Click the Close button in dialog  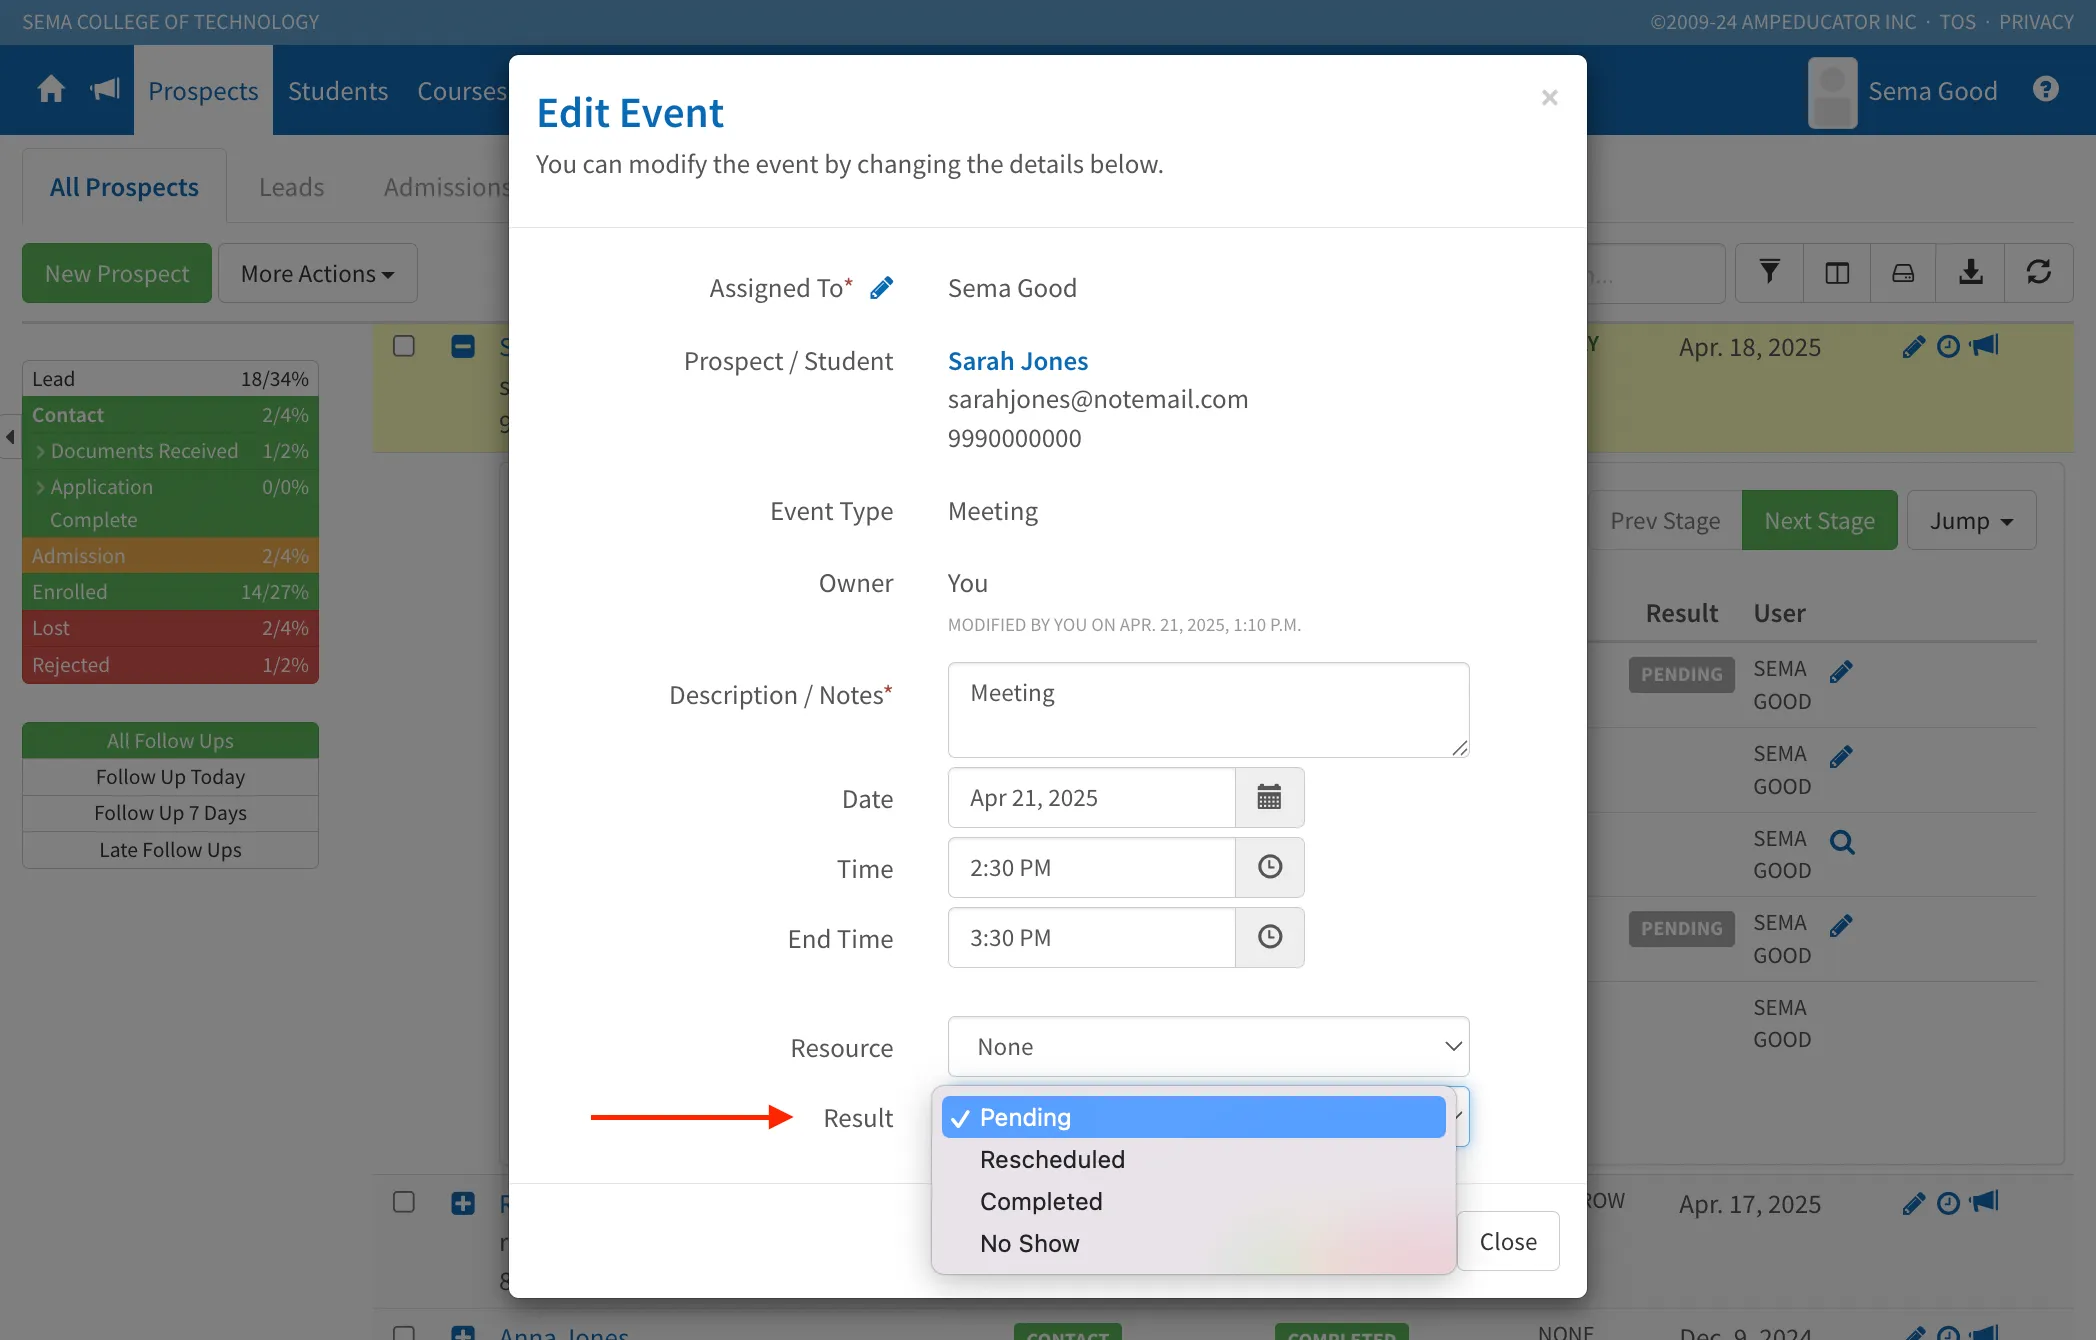1508,1241
